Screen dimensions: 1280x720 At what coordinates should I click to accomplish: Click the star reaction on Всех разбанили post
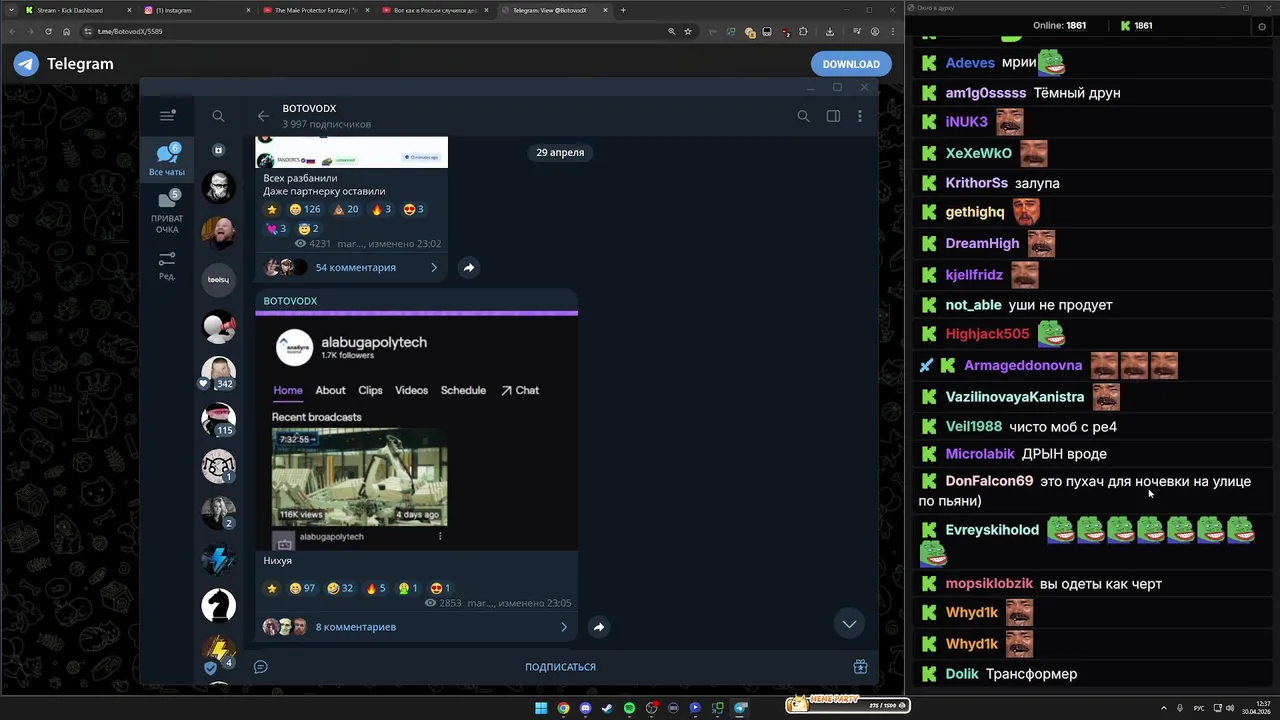pos(272,209)
